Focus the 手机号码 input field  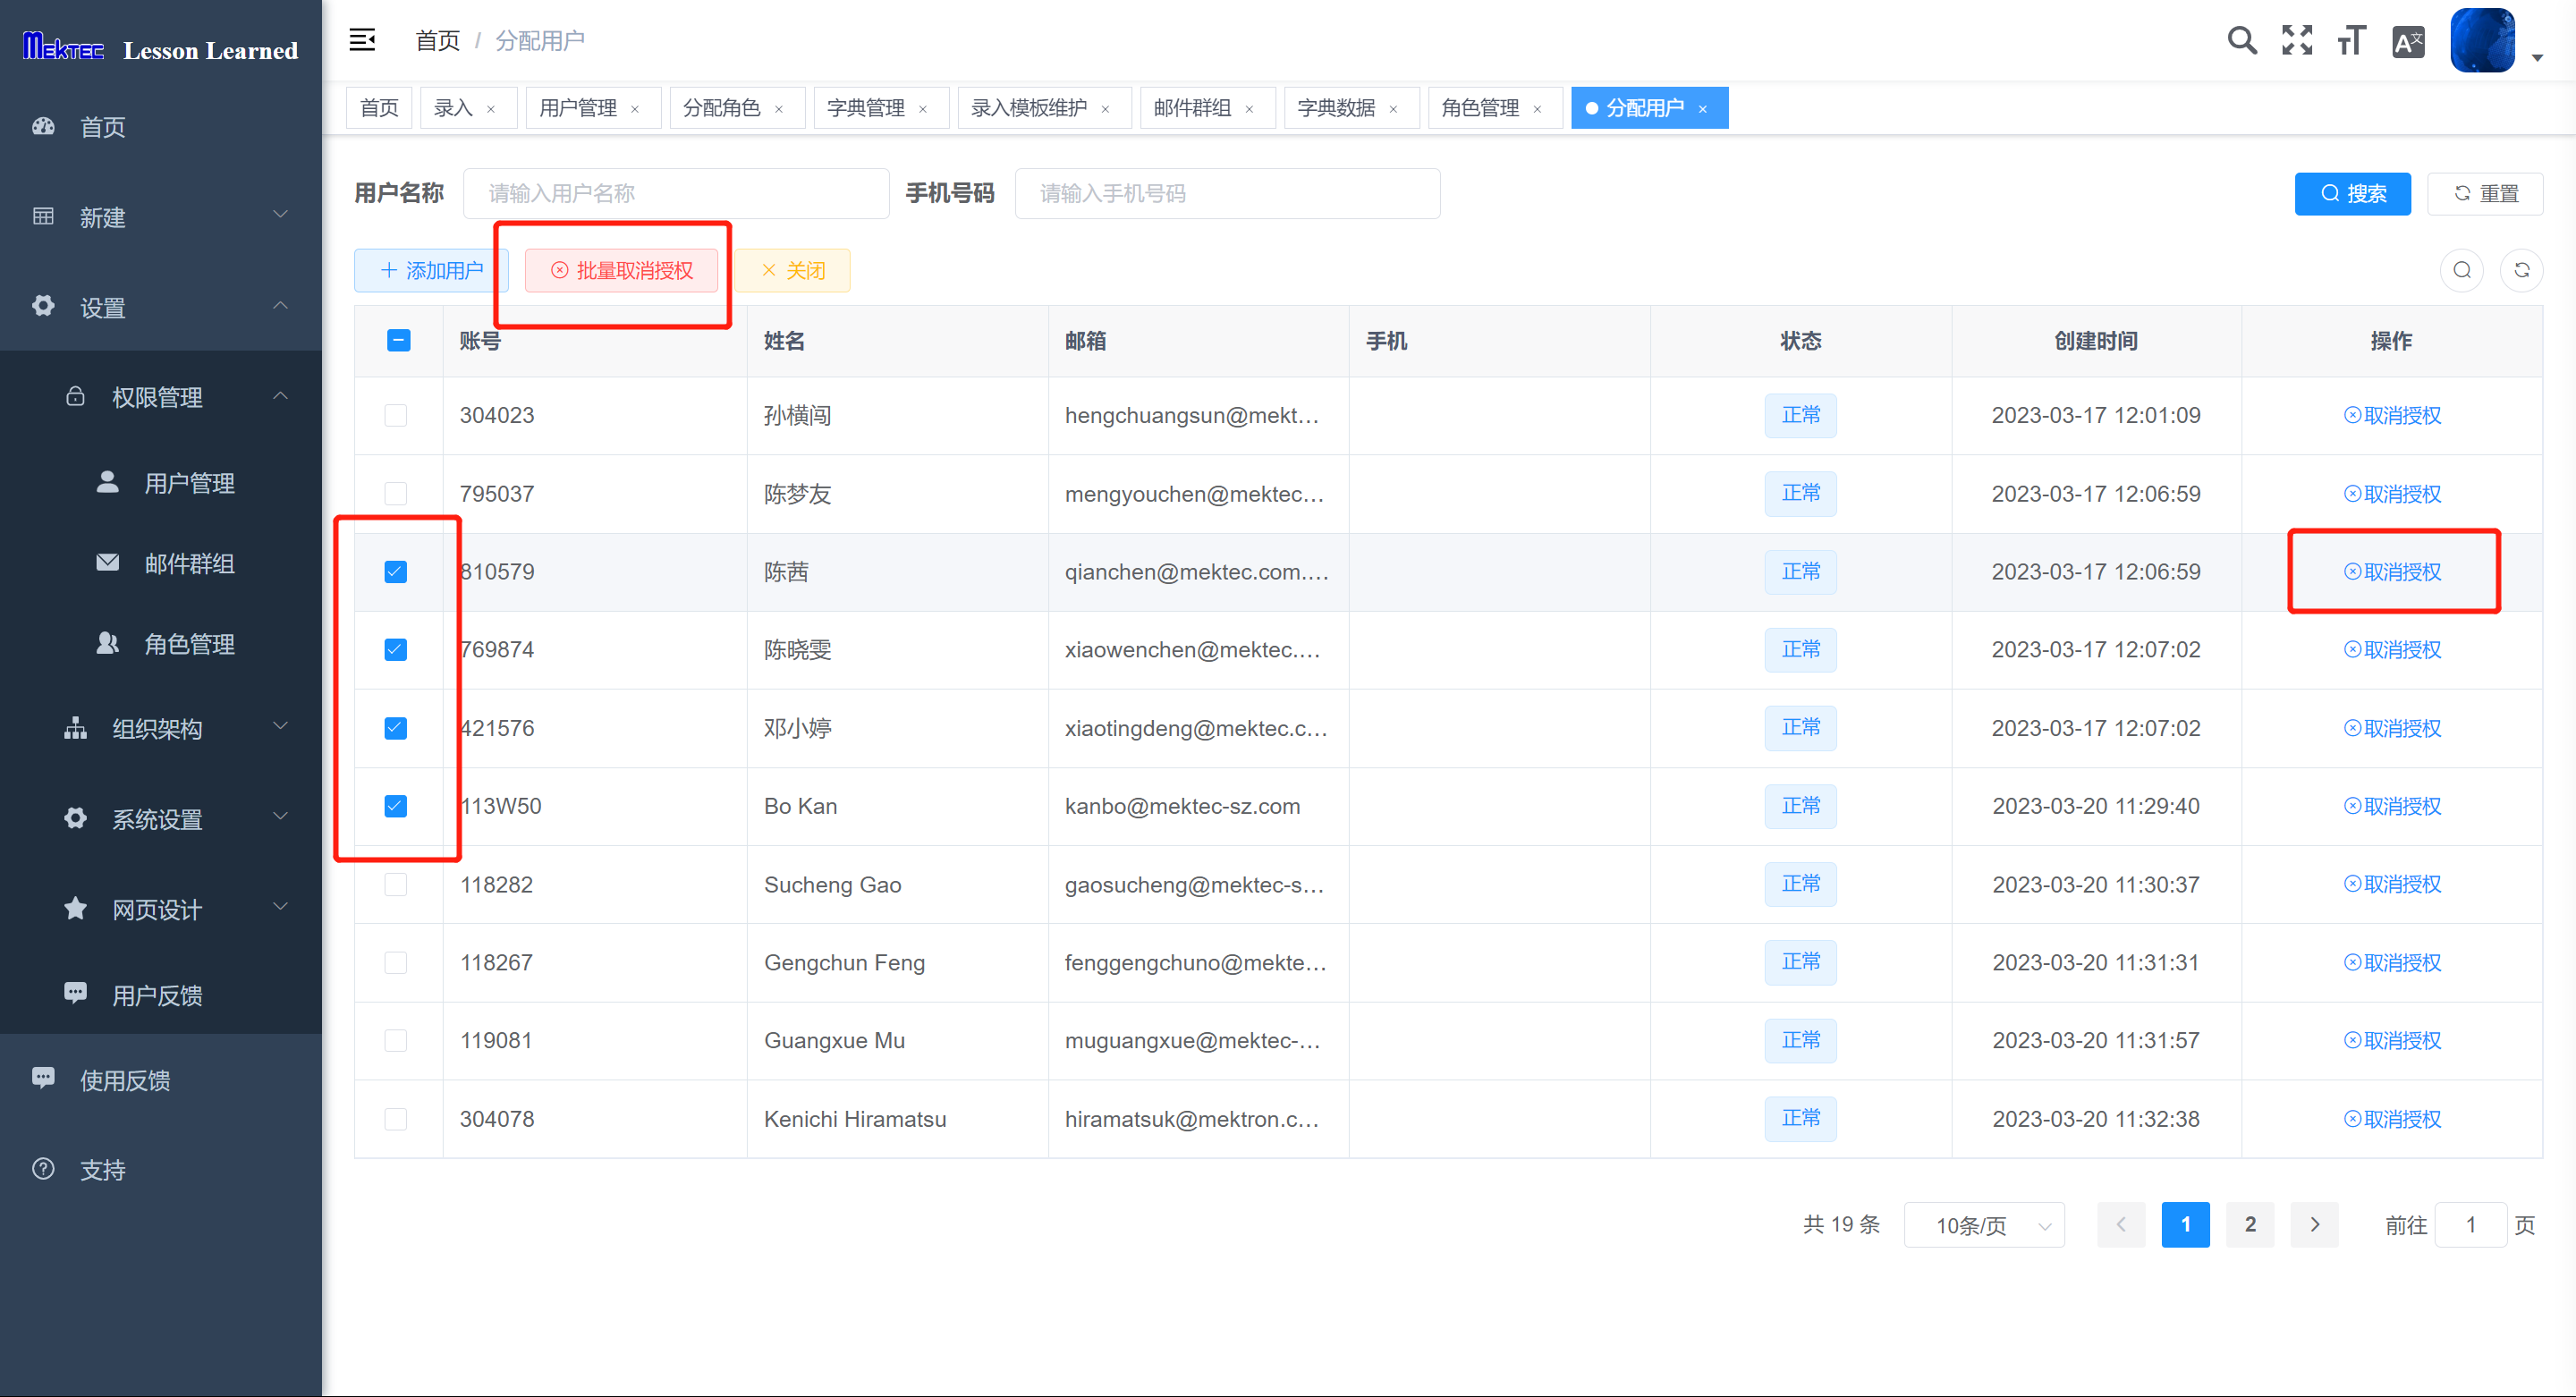point(1227,193)
